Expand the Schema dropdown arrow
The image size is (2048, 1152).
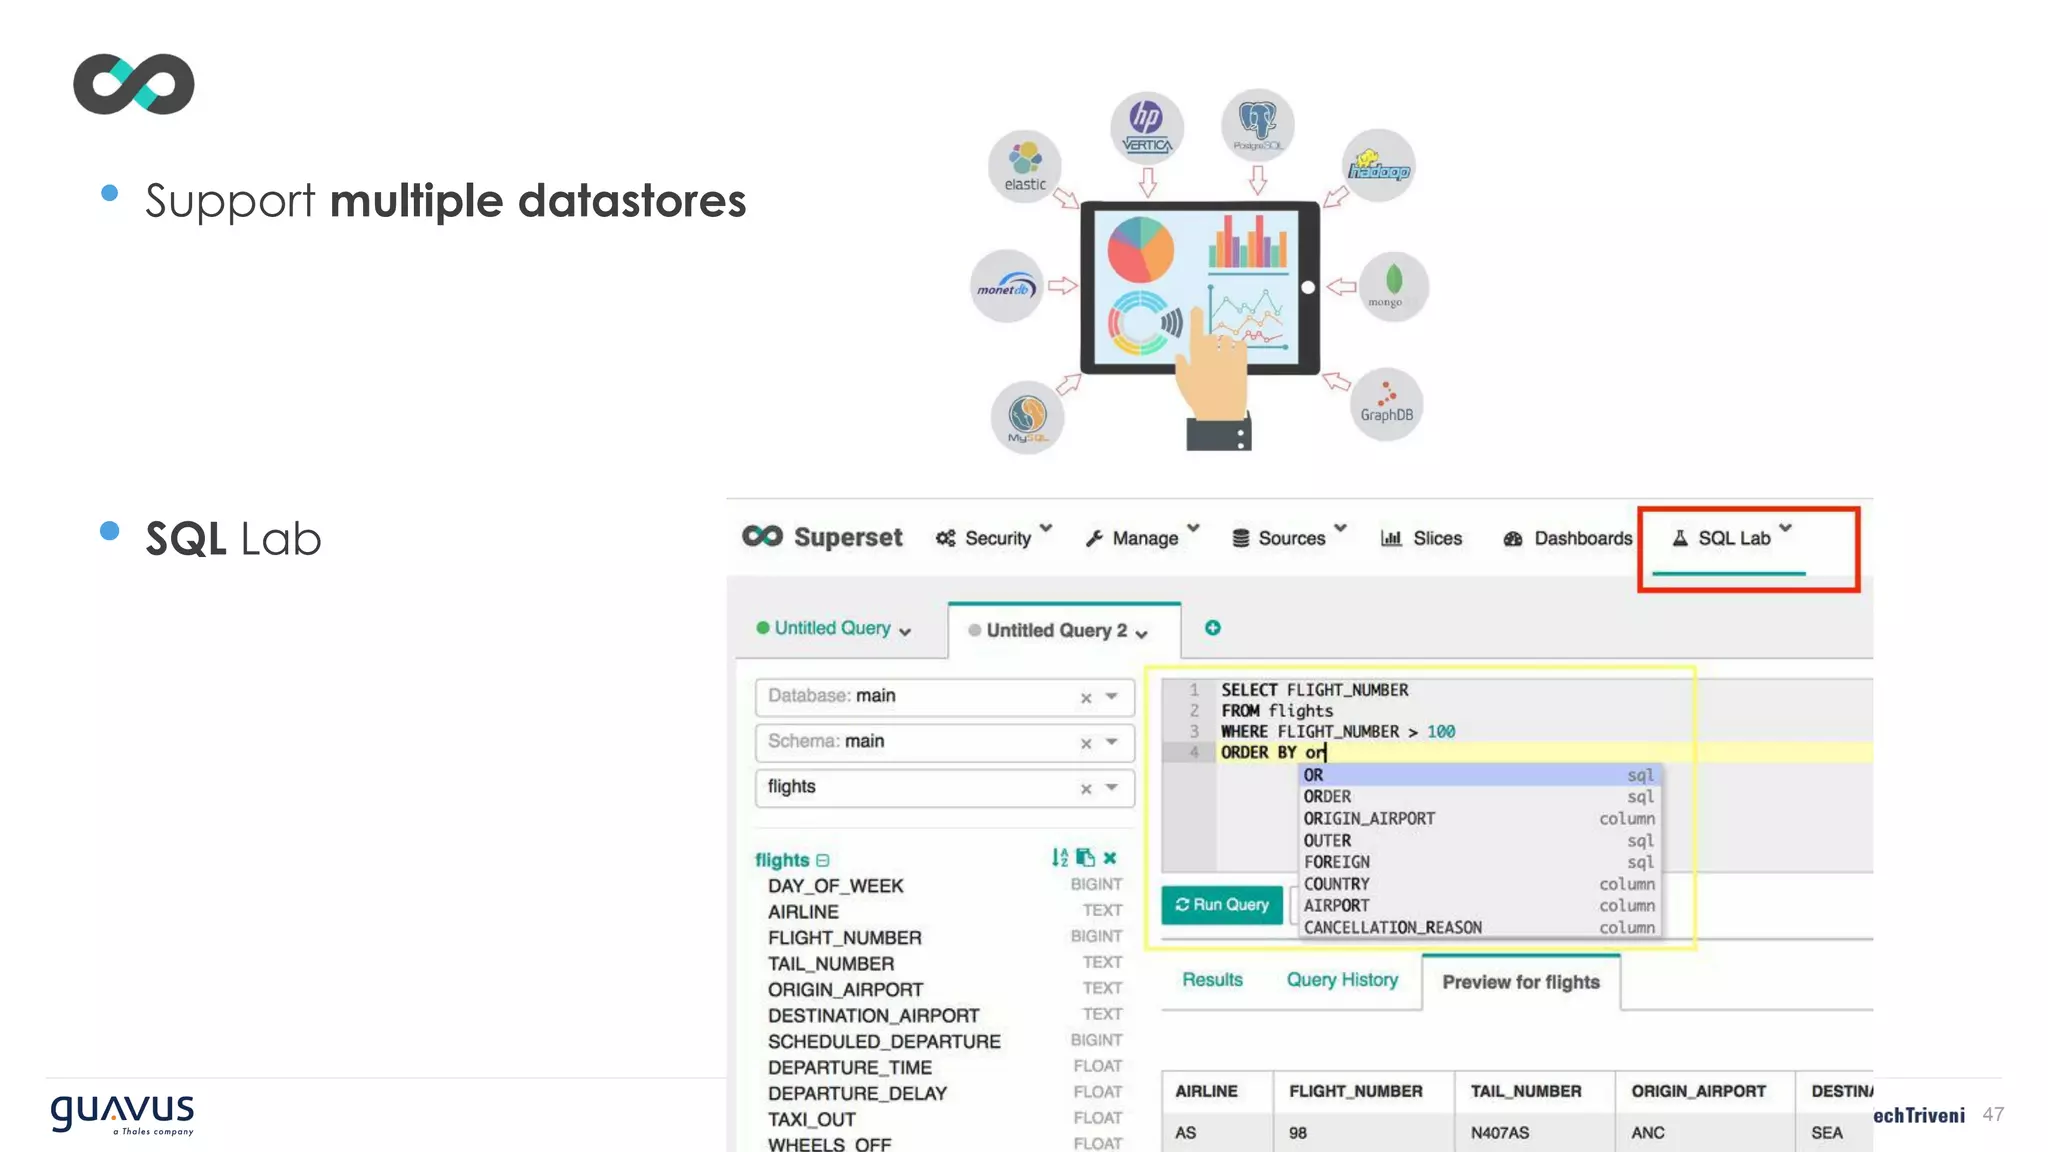point(1112,742)
